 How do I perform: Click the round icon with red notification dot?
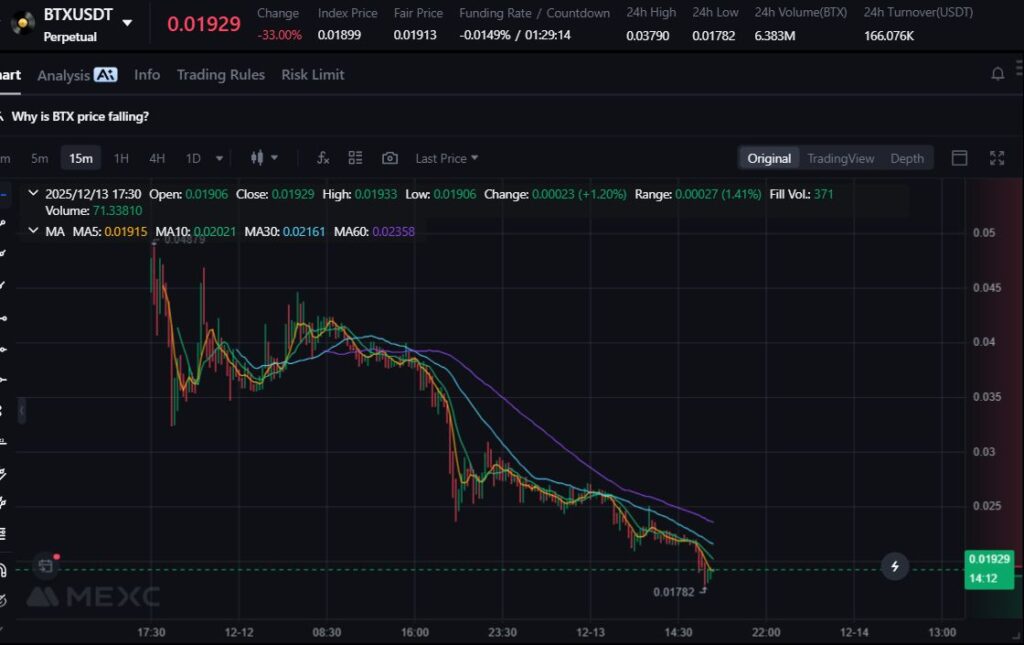46,566
